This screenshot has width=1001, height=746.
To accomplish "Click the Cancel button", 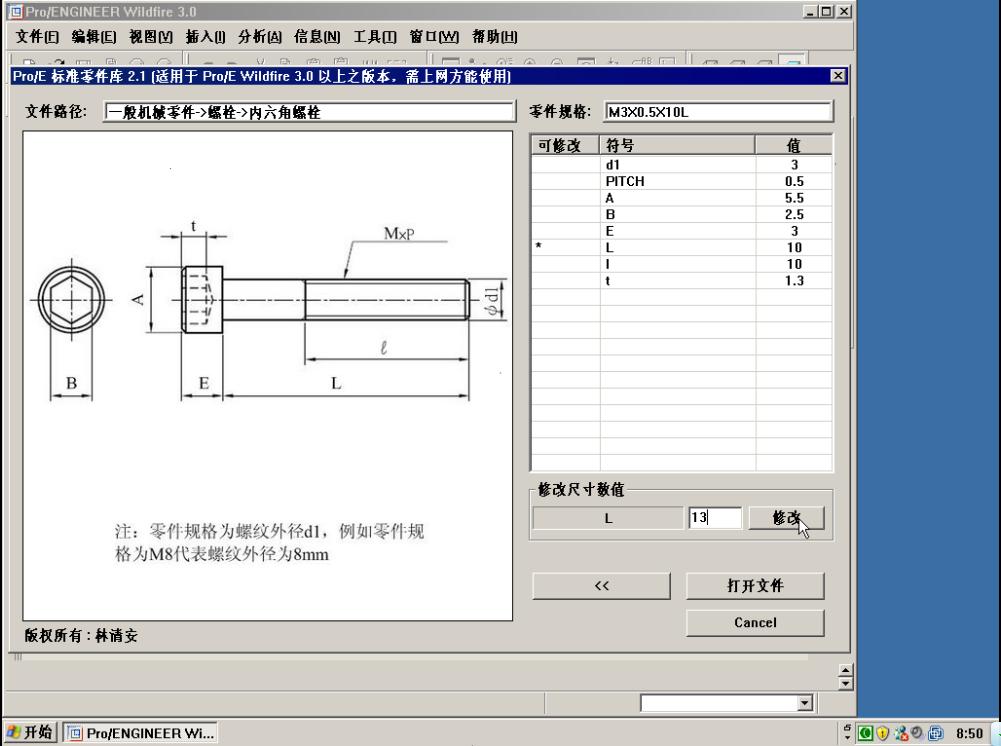I will point(755,622).
